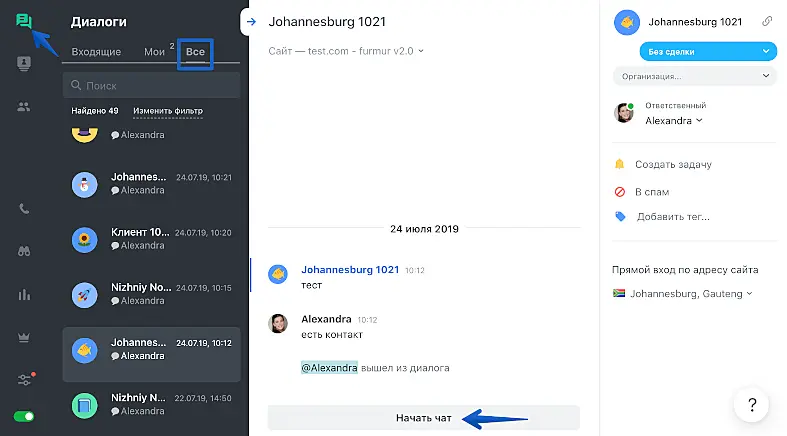Click the 'Изменить фильтр' link
Screen dimensions: 787x436
[x=167, y=110]
